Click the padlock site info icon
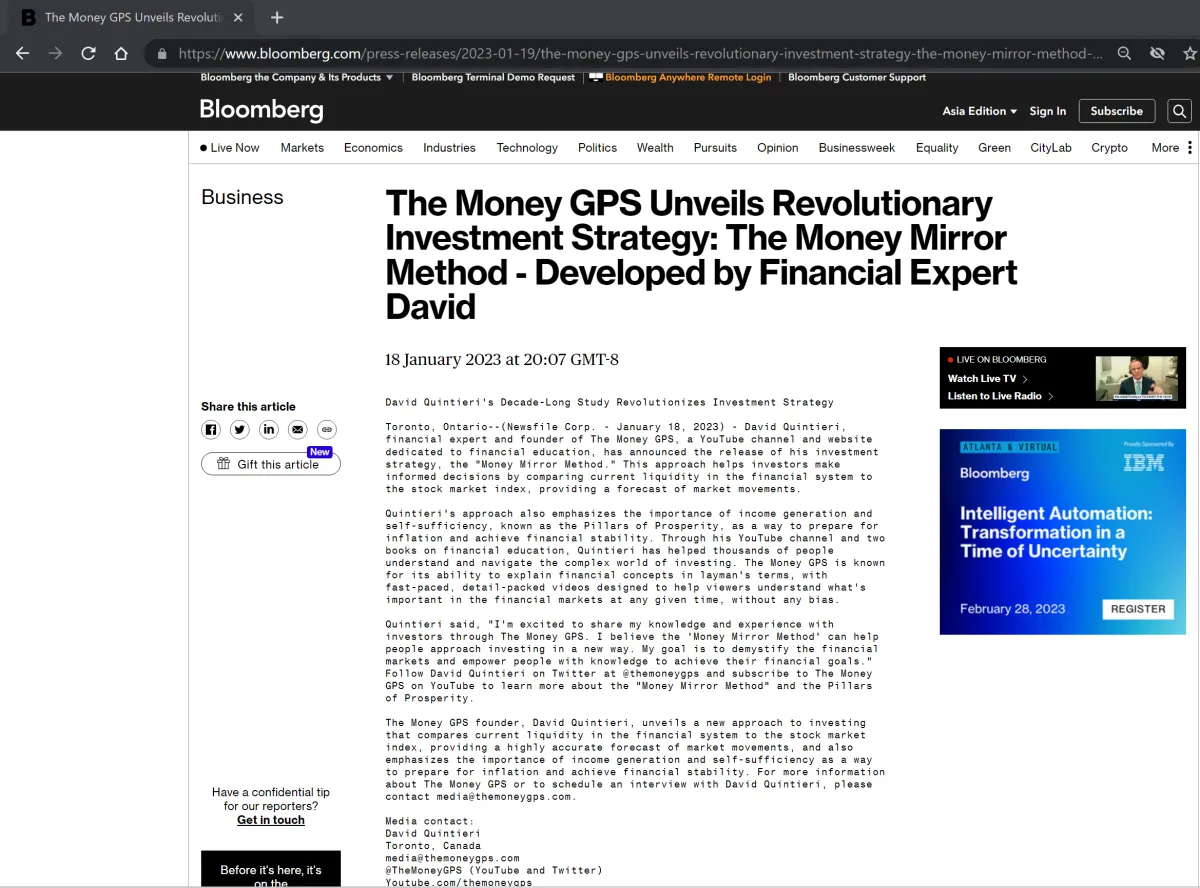 click(x=162, y=54)
